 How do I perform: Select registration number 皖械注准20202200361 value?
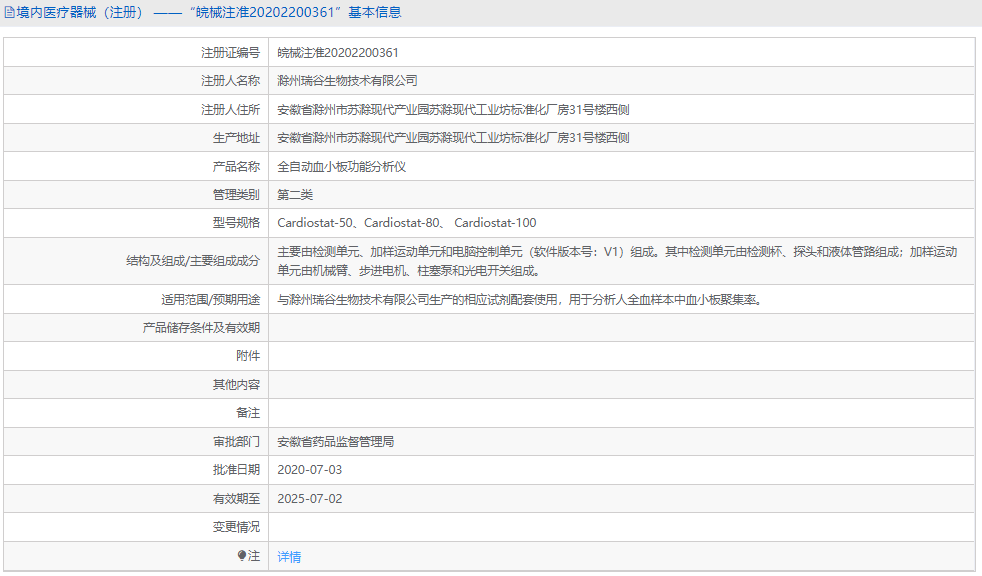338,53
